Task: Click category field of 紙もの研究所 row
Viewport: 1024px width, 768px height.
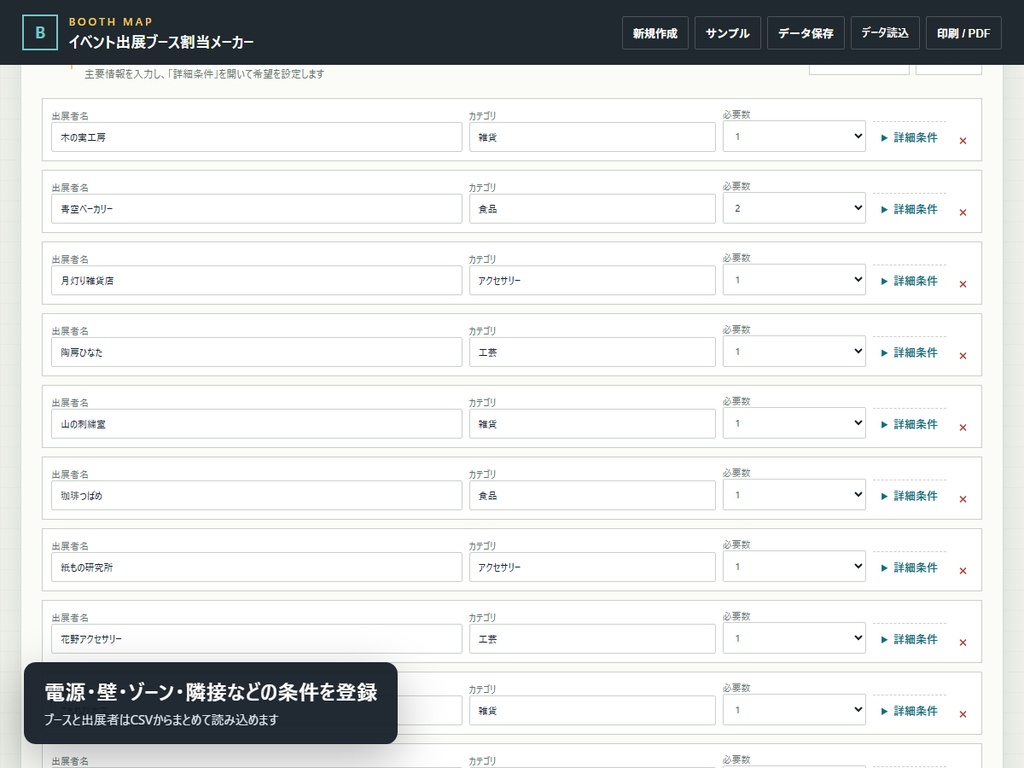Action: point(592,568)
